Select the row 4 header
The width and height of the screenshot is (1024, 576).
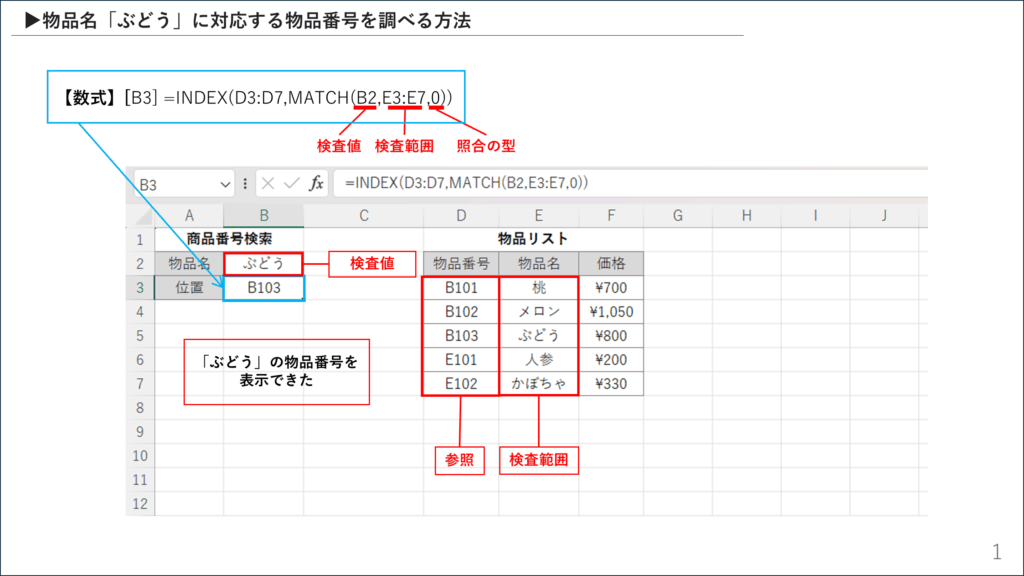tap(140, 312)
